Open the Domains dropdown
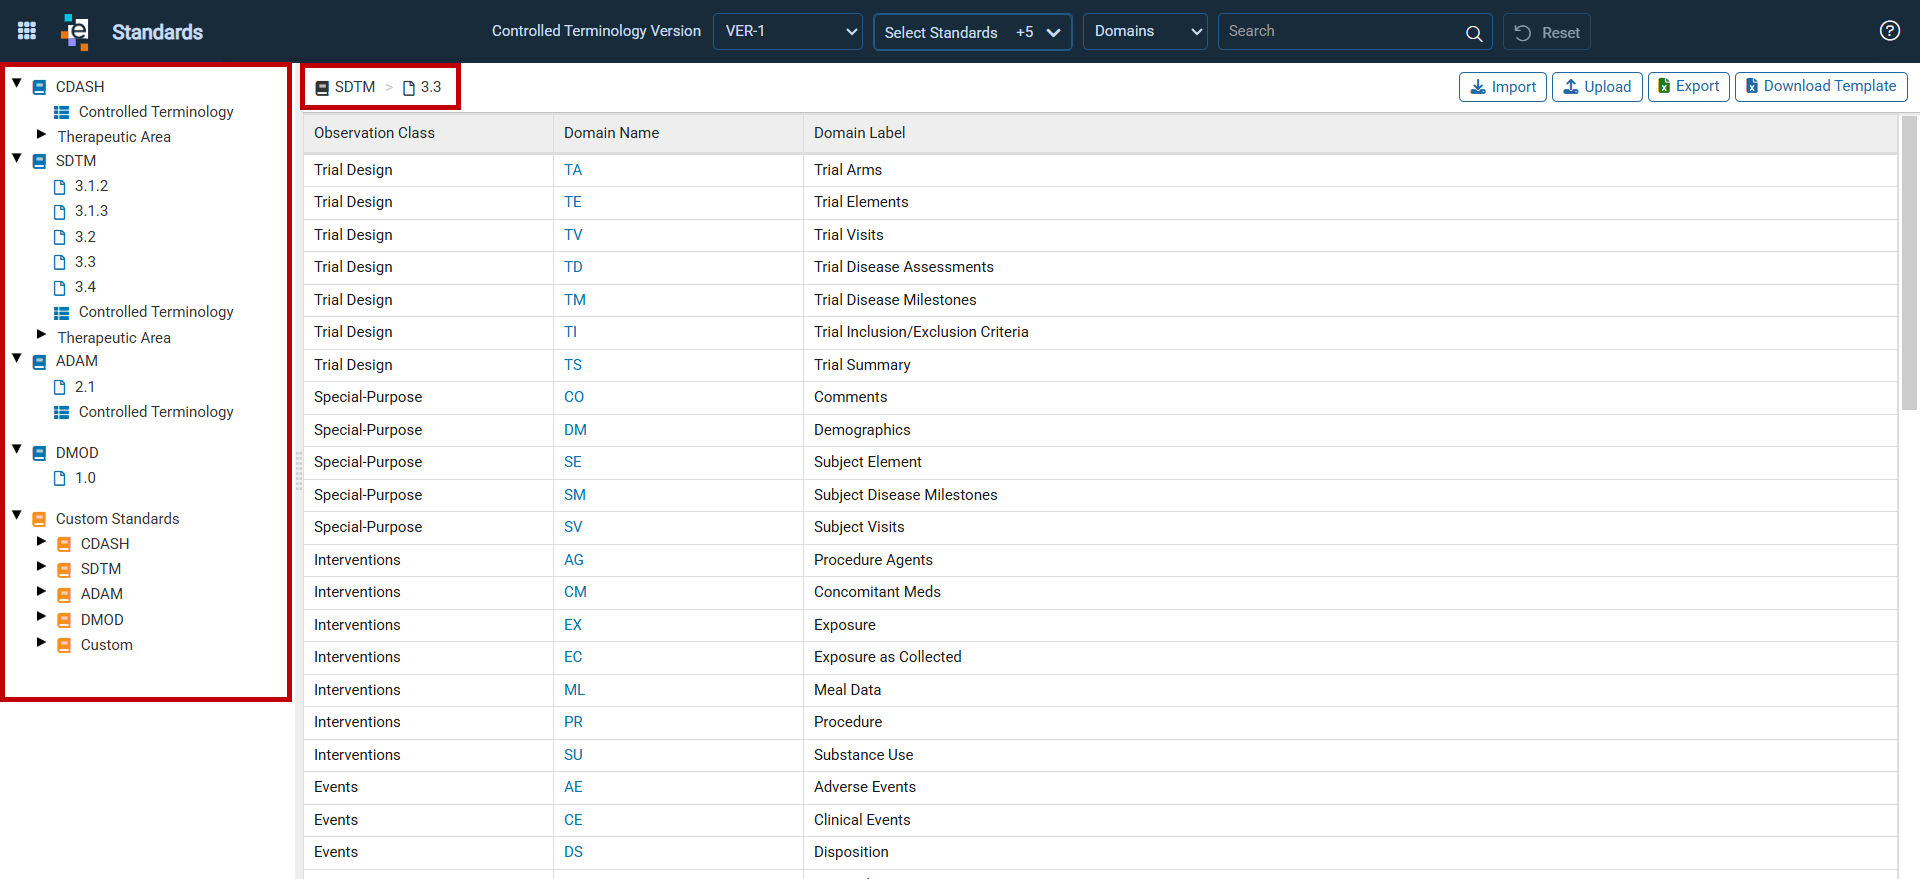The image size is (1920, 879). (1145, 31)
